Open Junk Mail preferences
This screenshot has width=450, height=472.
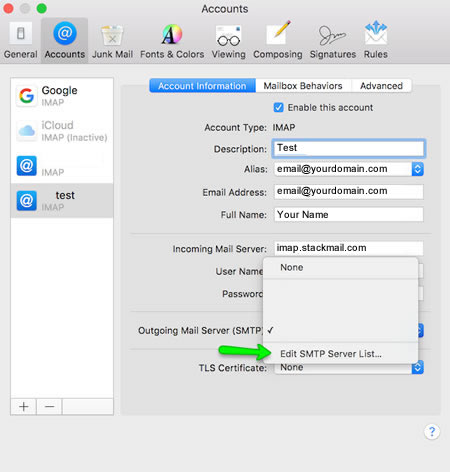point(112,41)
